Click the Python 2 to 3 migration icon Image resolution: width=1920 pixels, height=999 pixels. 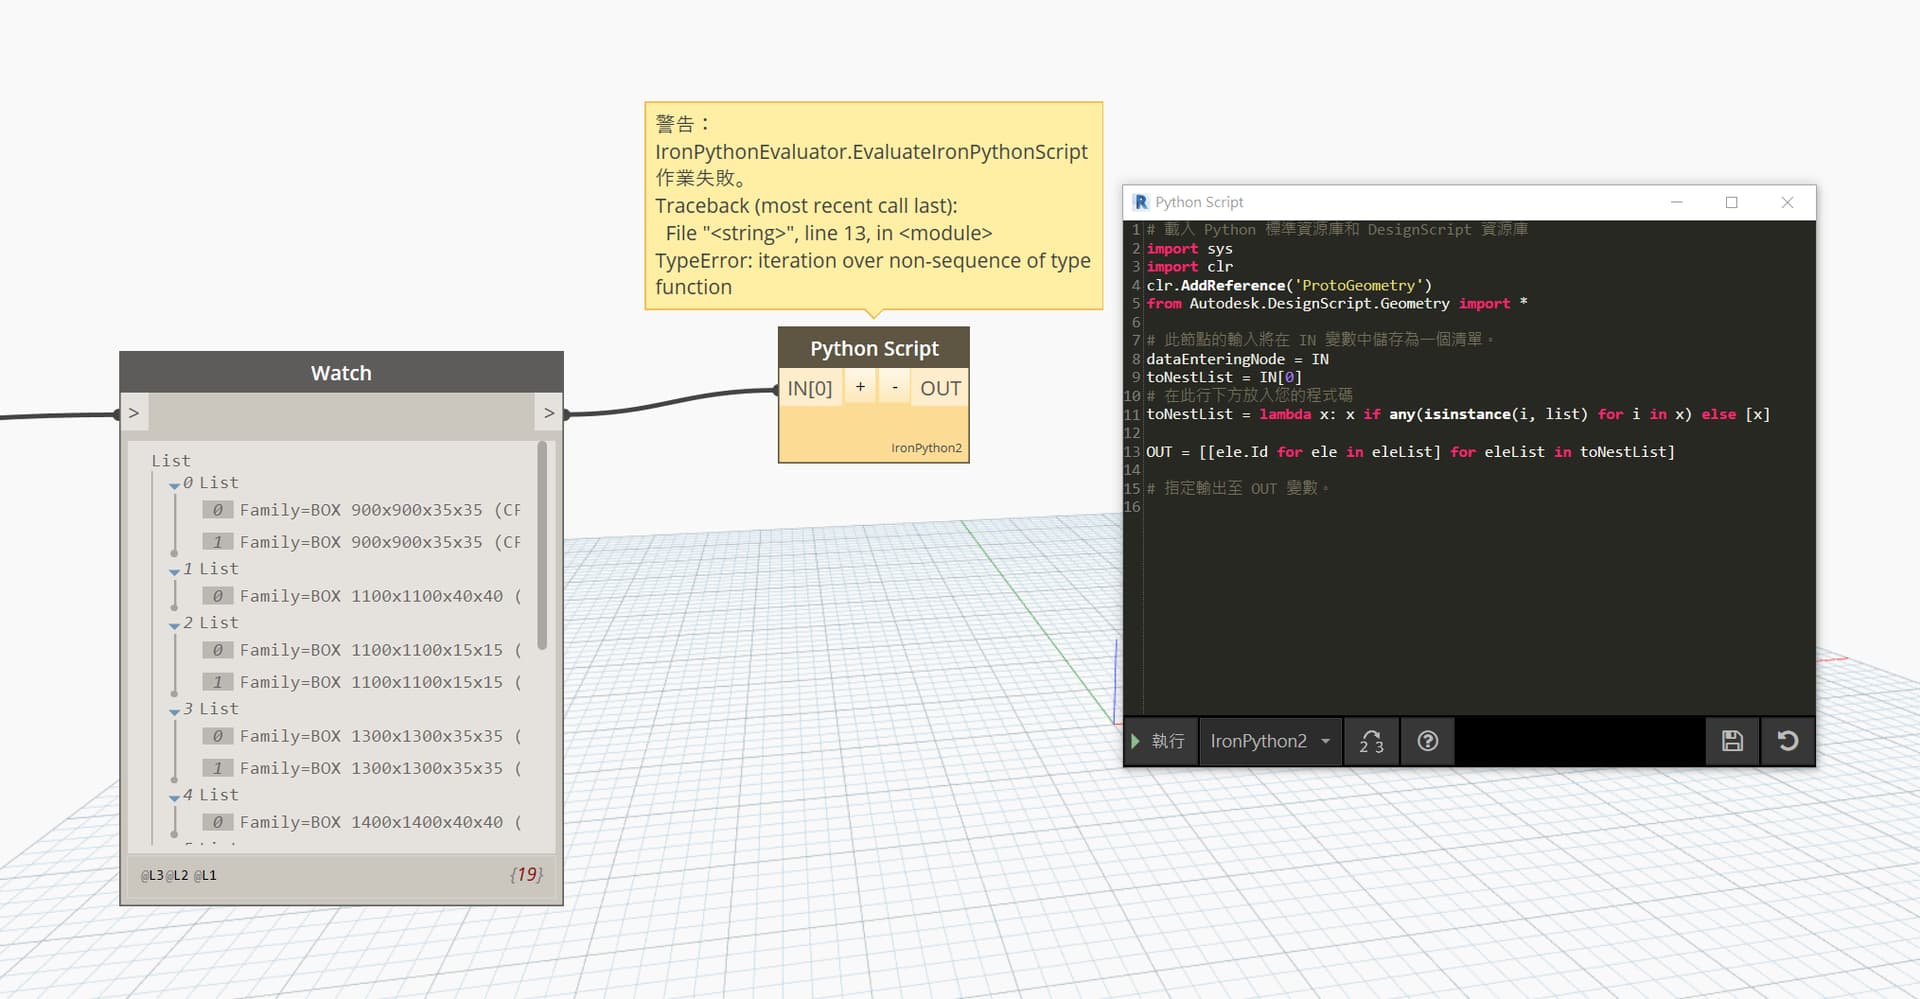click(1371, 741)
